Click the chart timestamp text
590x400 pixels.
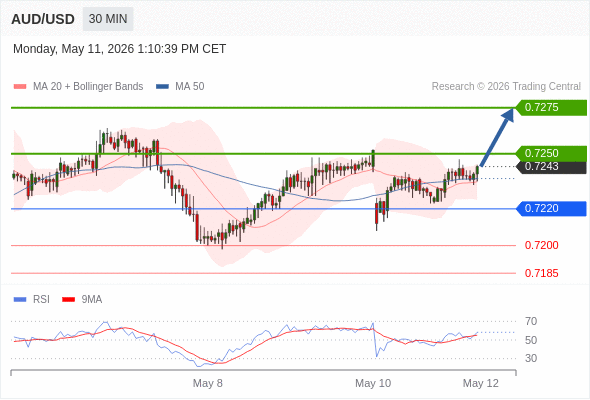[120, 49]
